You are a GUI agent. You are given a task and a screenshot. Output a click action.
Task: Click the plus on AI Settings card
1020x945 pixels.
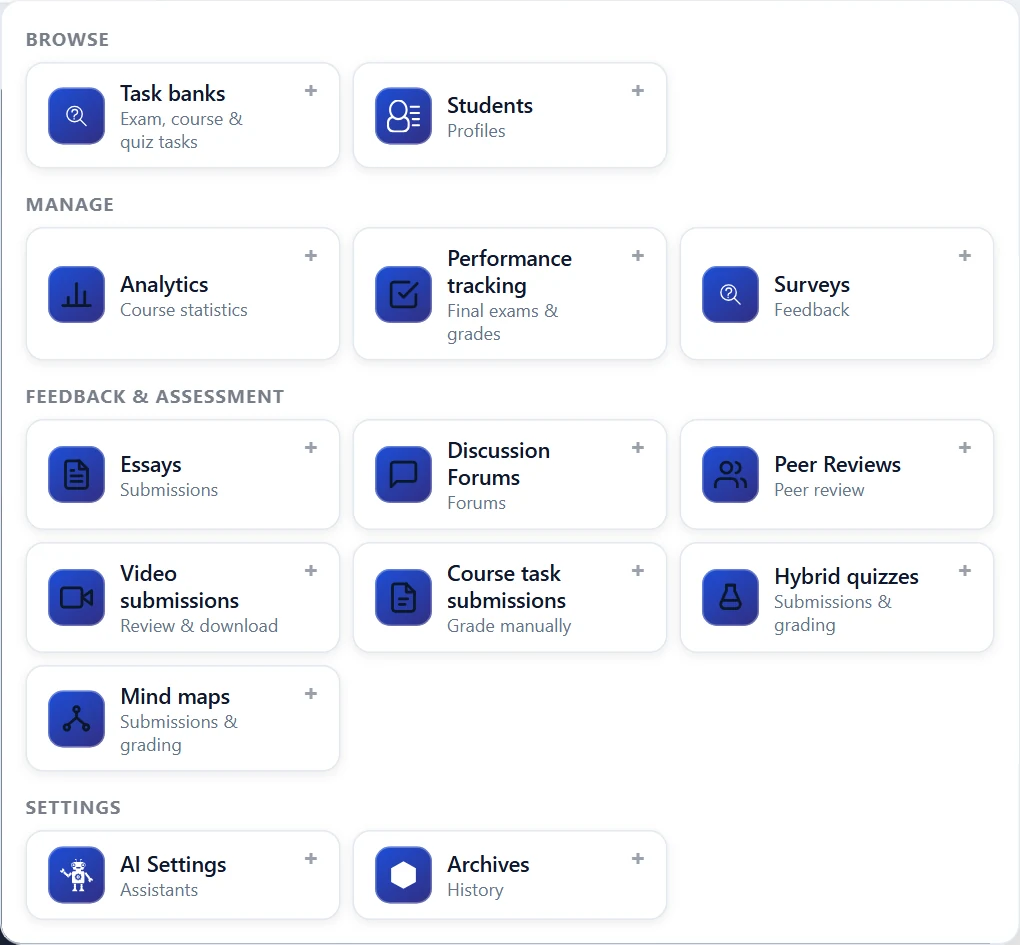point(311,858)
